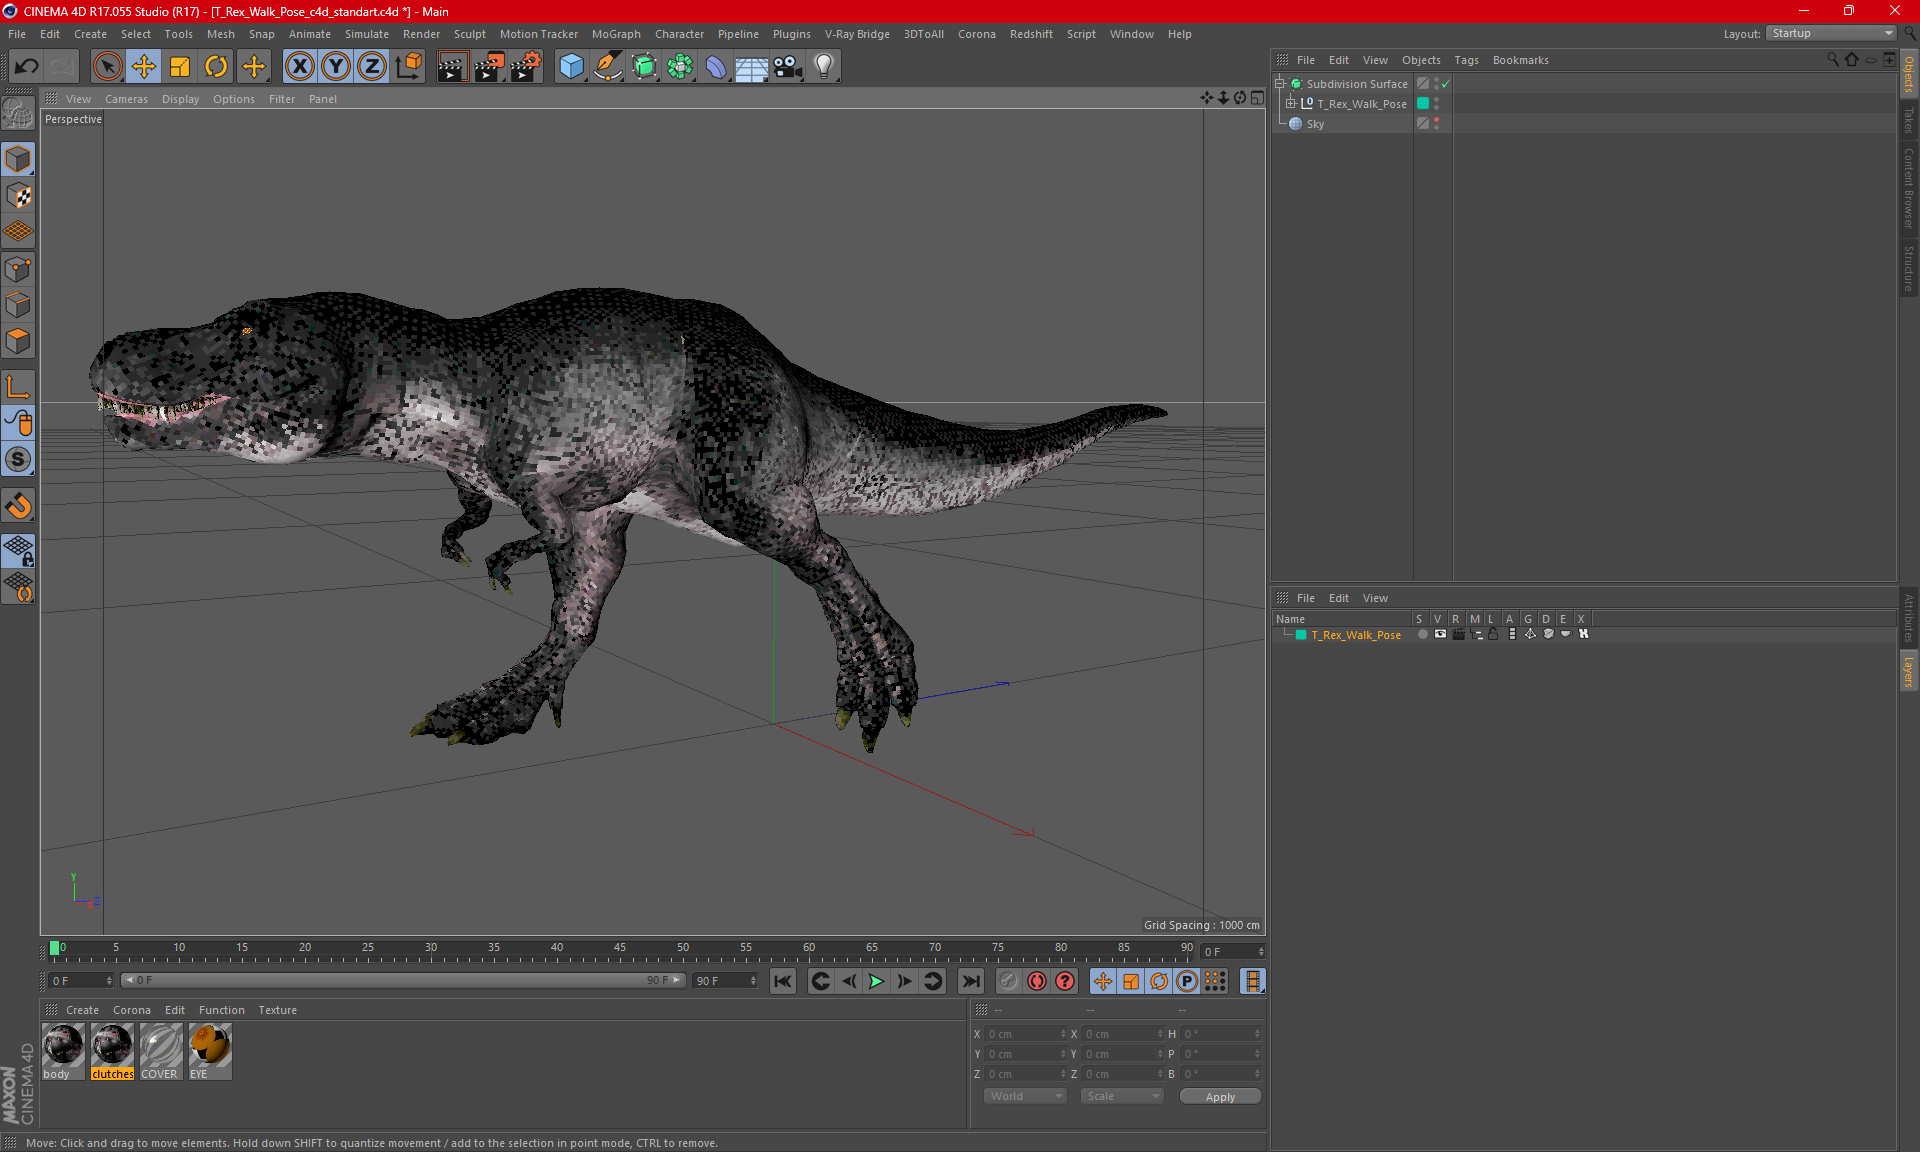Image resolution: width=1920 pixels, height=1152 pixels.
Task: Open the Layout Startup dropdown
Action: [1831, 33]
